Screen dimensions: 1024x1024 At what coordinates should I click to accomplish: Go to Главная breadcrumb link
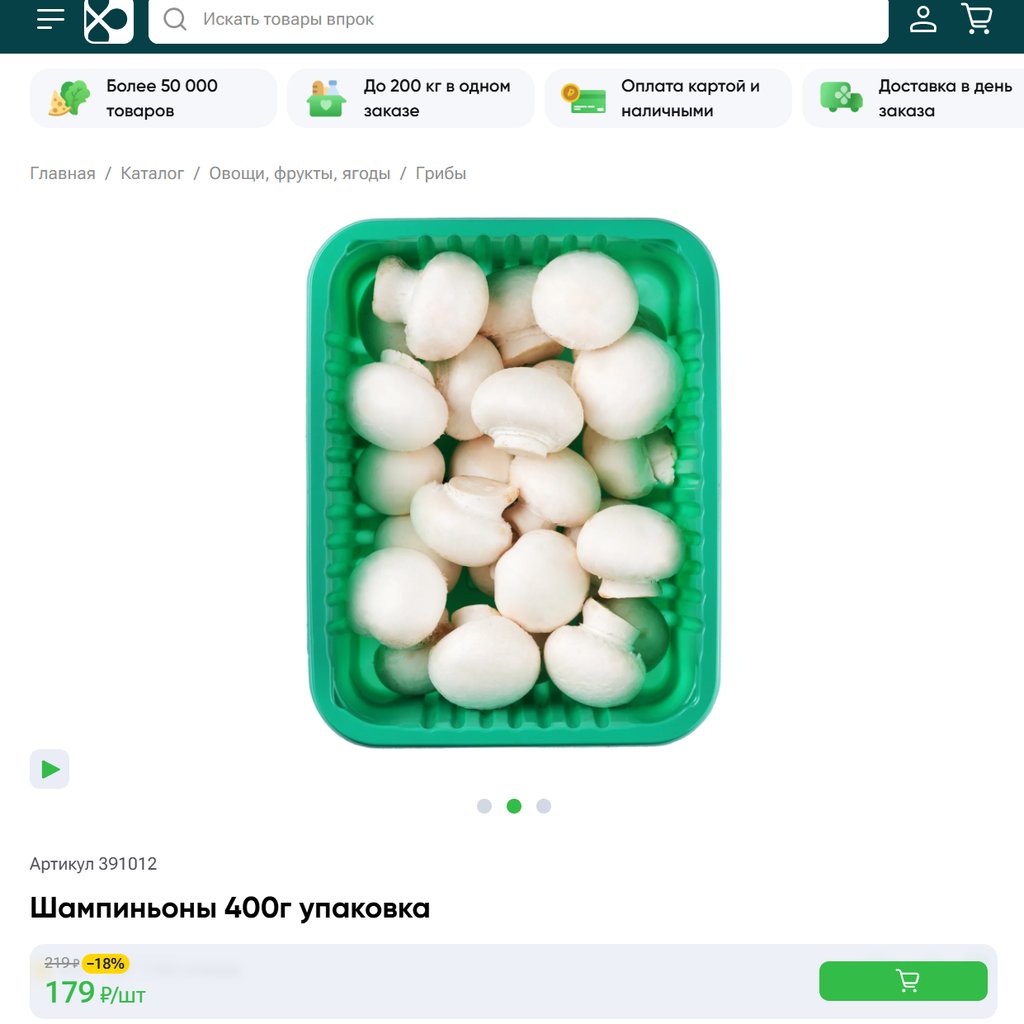(63, 173)
